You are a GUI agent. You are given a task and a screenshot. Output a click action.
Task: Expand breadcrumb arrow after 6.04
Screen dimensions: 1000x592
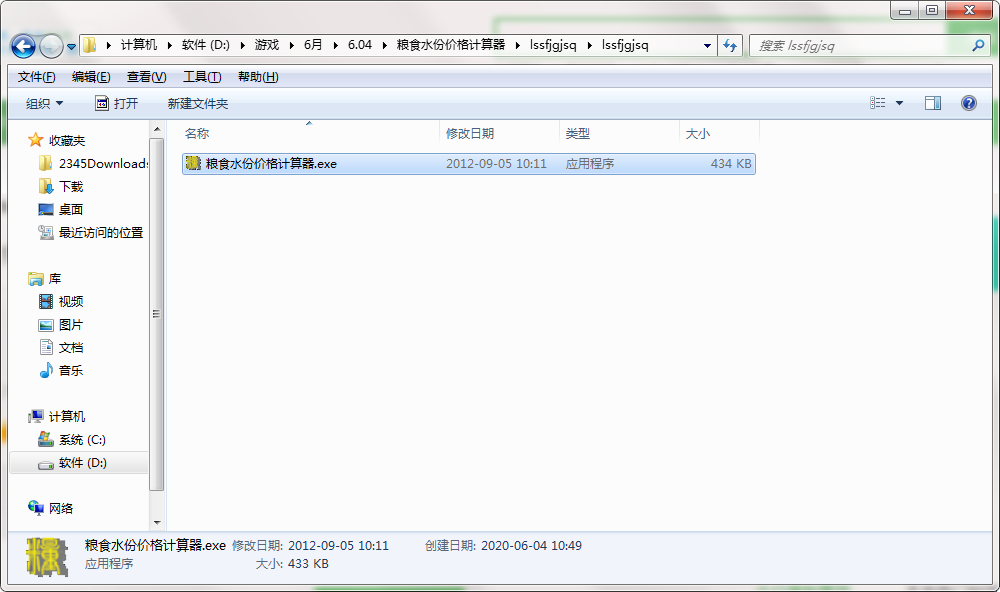click(x=385, y=45)
